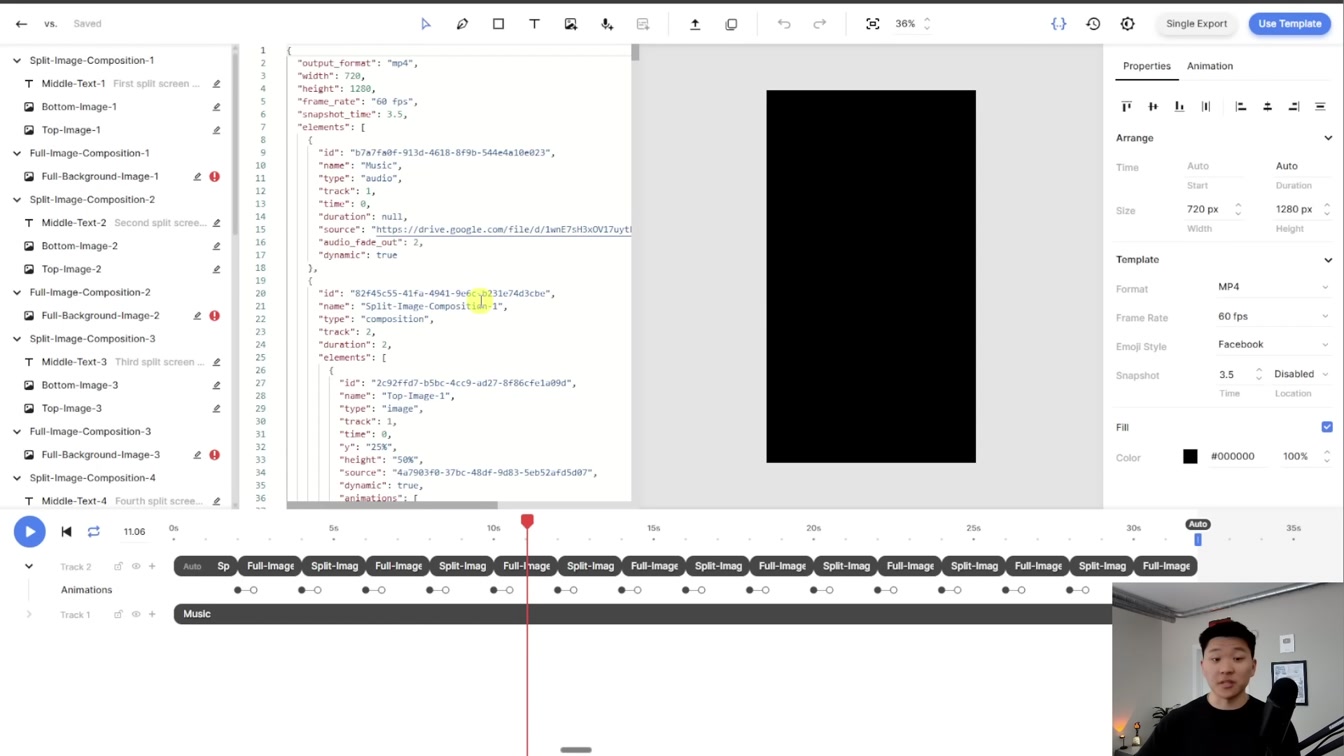Toggle Track 1 visibility eye
The image size is (1344, 756).
coord(136,615)
